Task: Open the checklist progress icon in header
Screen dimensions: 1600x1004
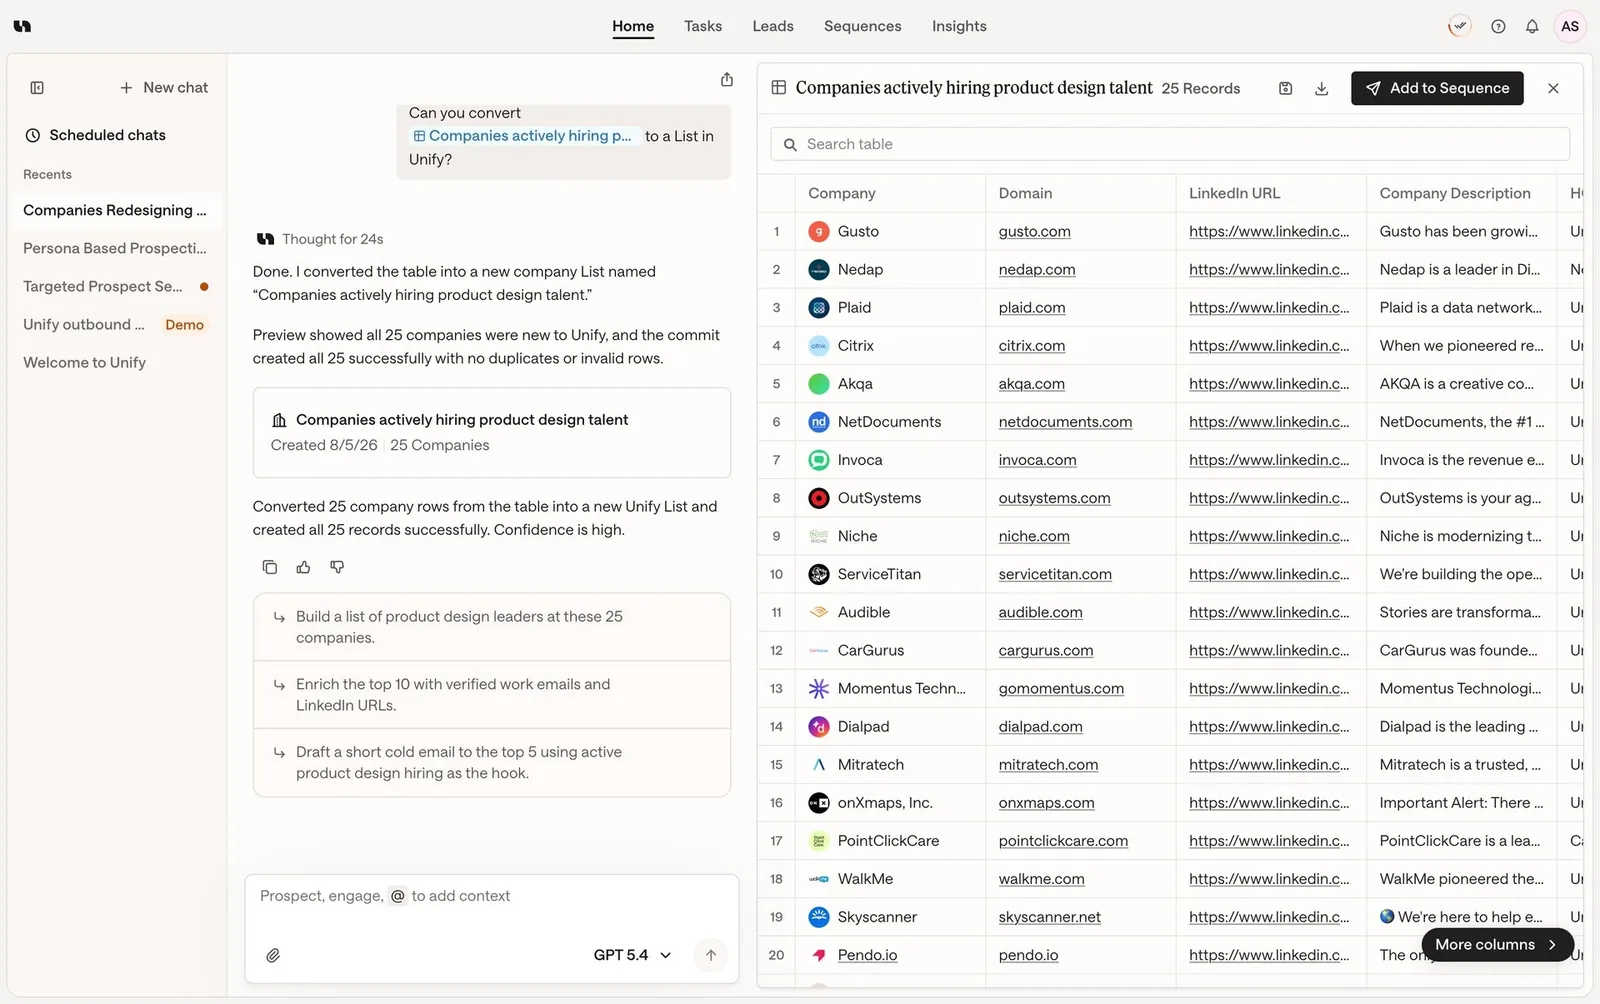Action: click(1460, 27)
